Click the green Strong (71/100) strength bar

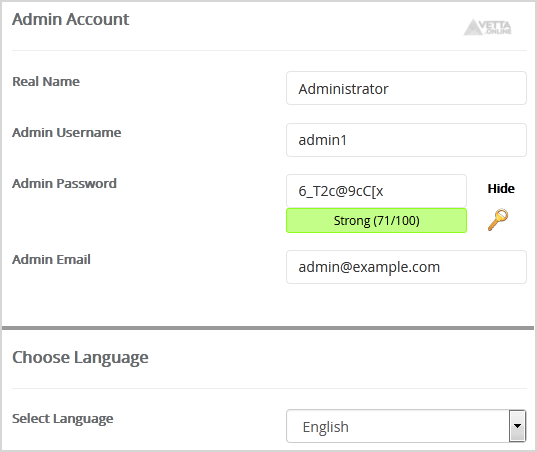pos(376,221)
